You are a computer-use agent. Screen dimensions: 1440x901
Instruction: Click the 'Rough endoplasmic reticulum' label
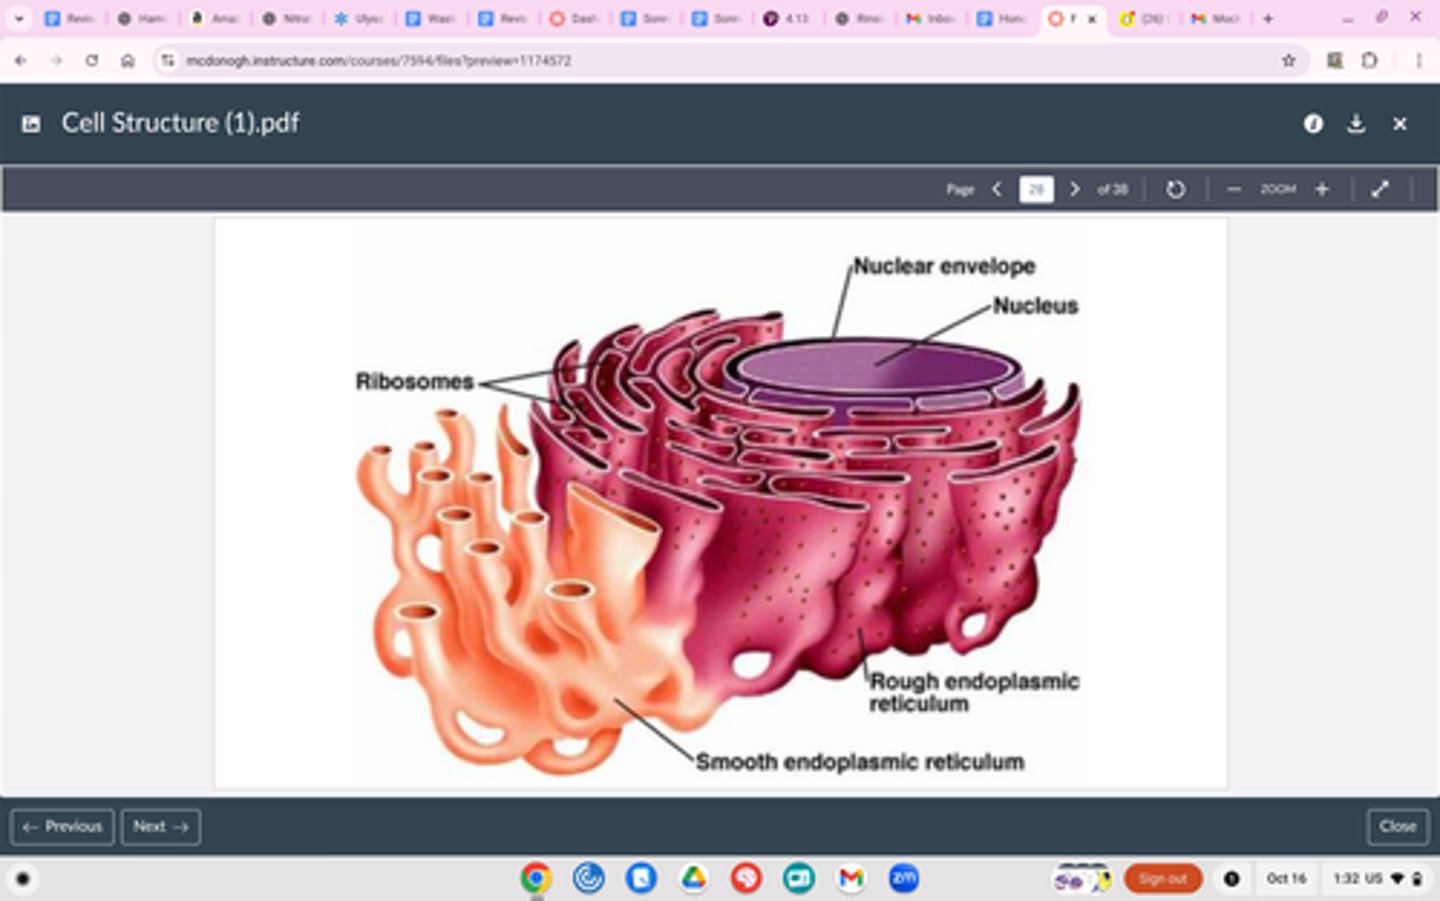coord(974,692)
